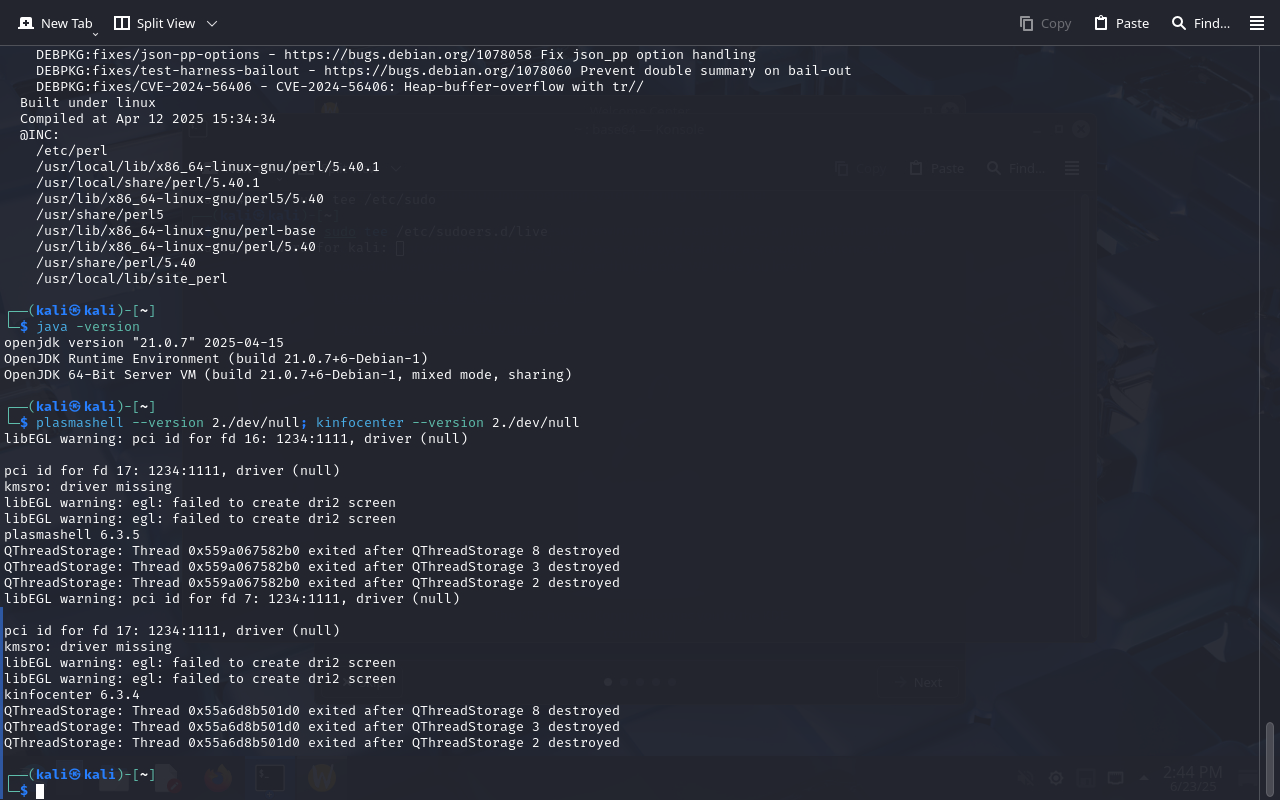Open the hamburger menu
1280x800 pixels.
coord(1257,23)
